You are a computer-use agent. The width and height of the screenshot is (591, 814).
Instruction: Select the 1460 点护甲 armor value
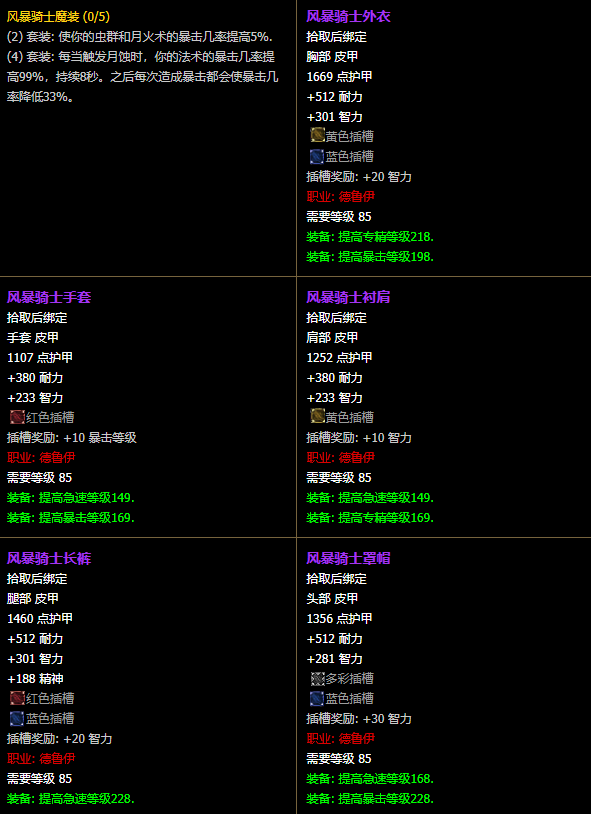pos(40,618)
